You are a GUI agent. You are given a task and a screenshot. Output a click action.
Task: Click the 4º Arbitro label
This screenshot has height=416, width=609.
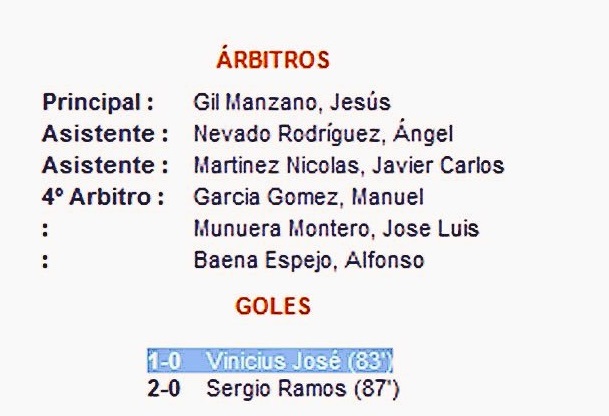coord(103,197)
